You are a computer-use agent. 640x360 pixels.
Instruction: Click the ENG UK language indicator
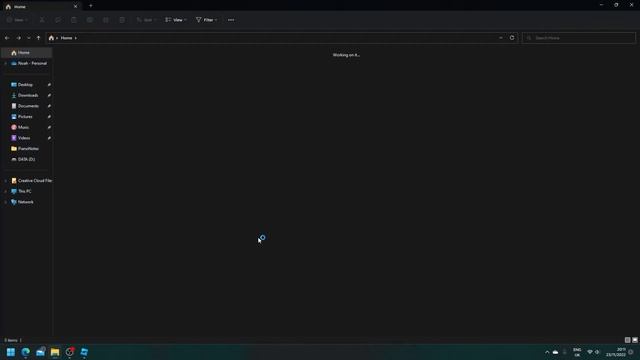click(x=577, y=352)
